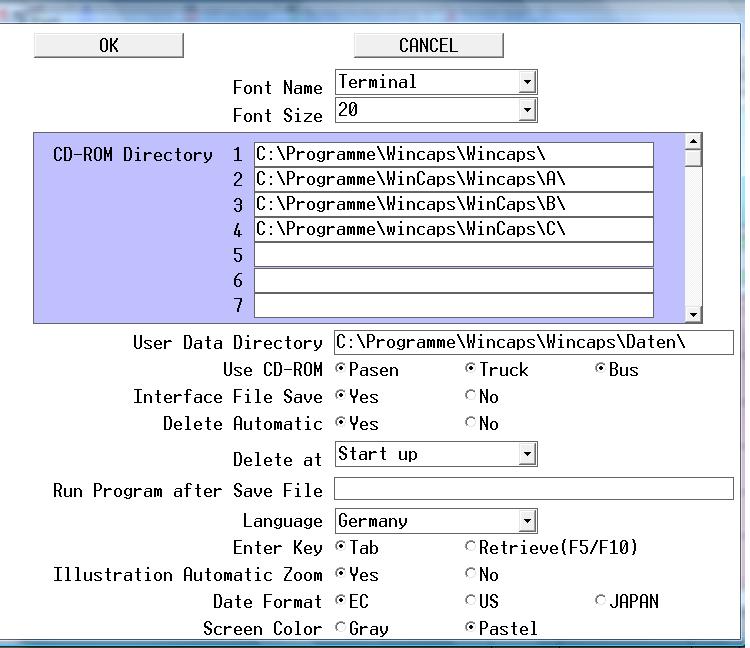This screenshot has height=648, width=750.
Task: Click the OK button
Action: 108,45
